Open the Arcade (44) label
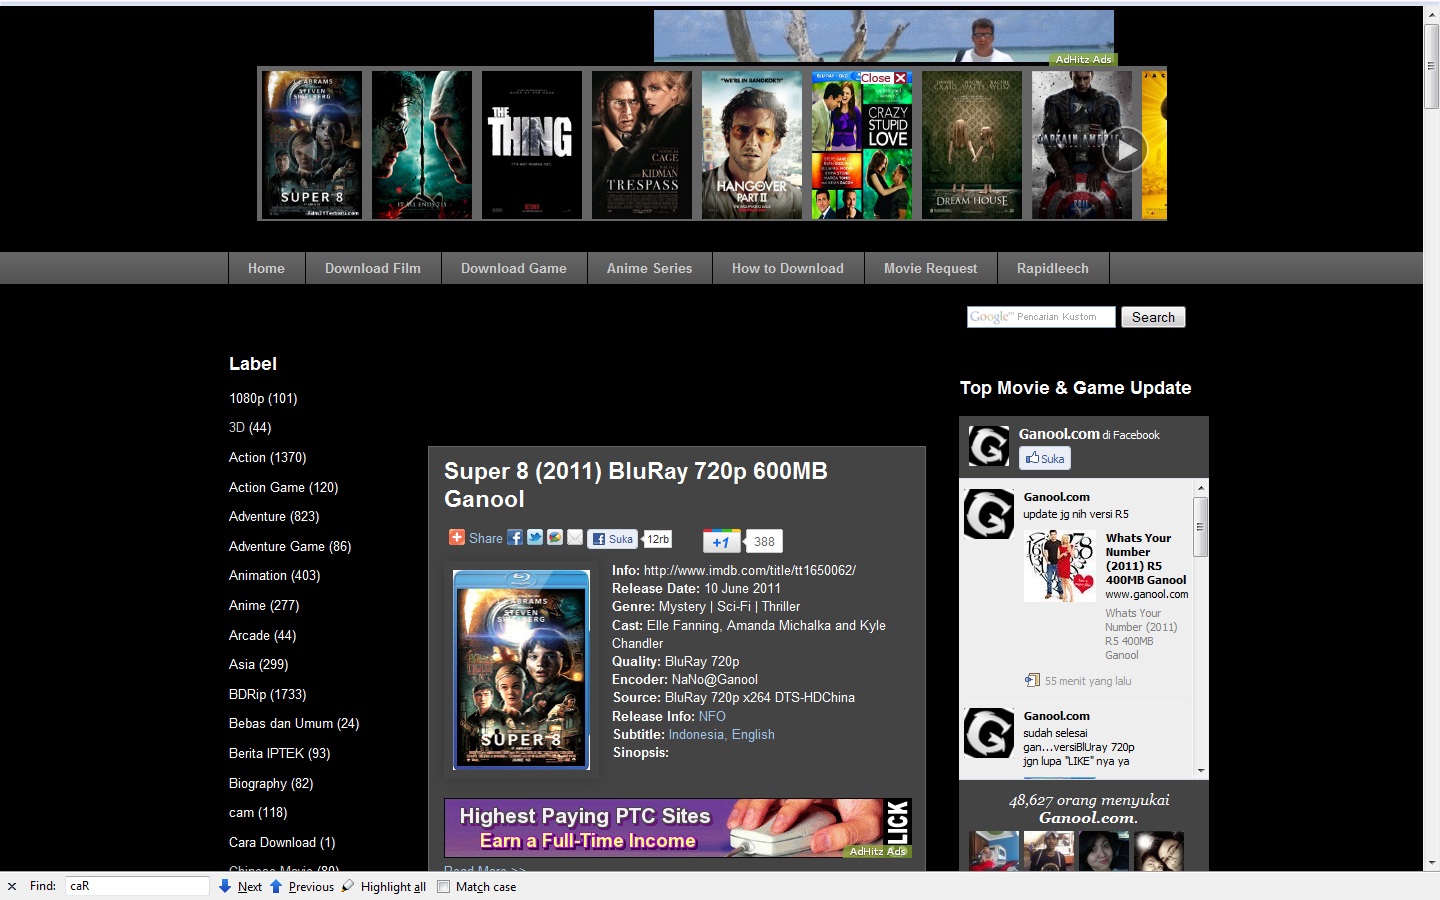Screen dimensions: 1440x900 pyautogui.click(x=263, y=635)
